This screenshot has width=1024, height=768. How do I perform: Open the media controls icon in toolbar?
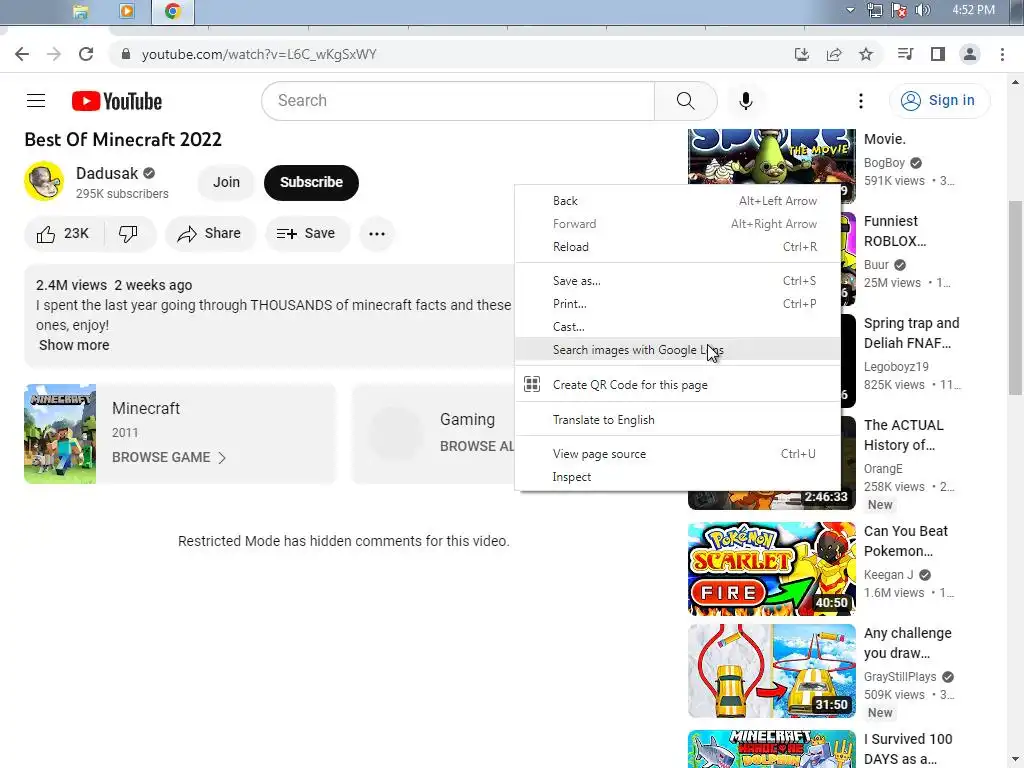905,54
